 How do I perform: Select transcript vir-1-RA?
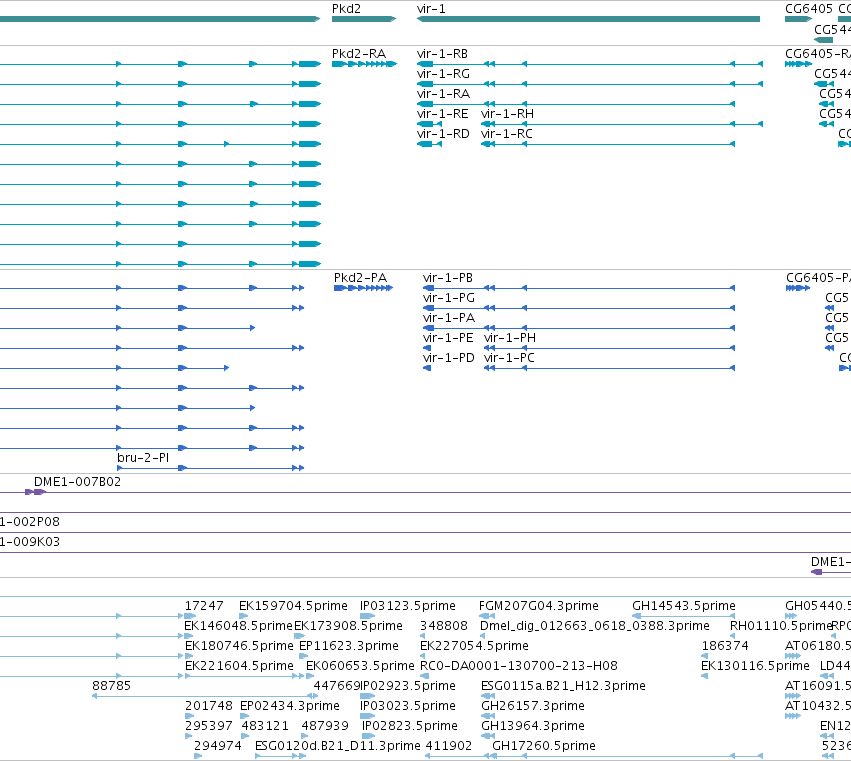point(443,94)
